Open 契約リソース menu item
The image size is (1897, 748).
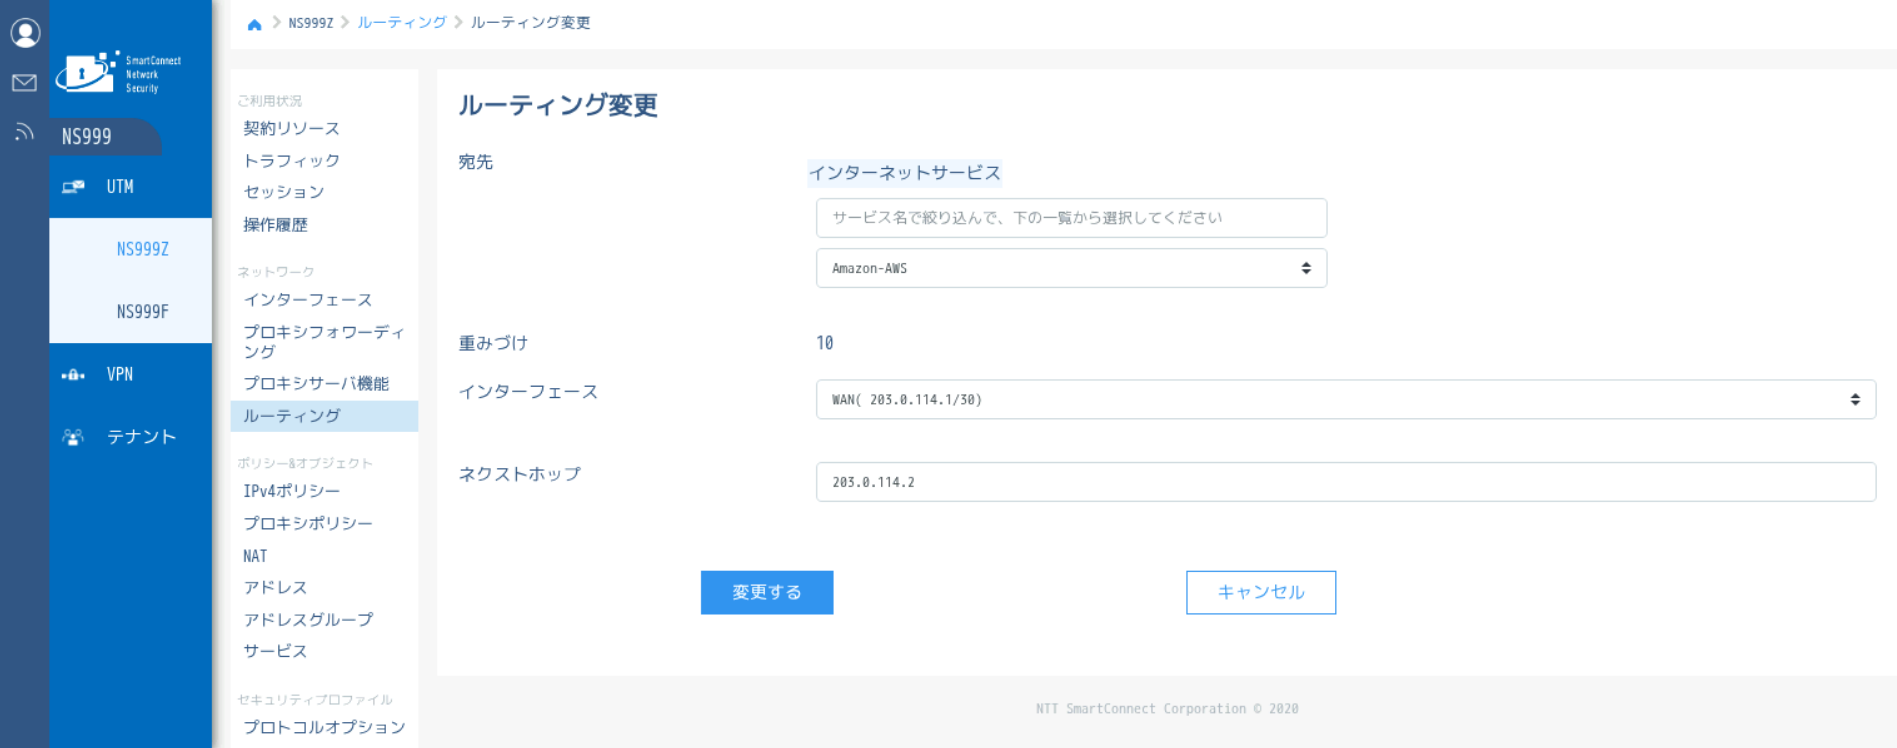click(291, 128)
